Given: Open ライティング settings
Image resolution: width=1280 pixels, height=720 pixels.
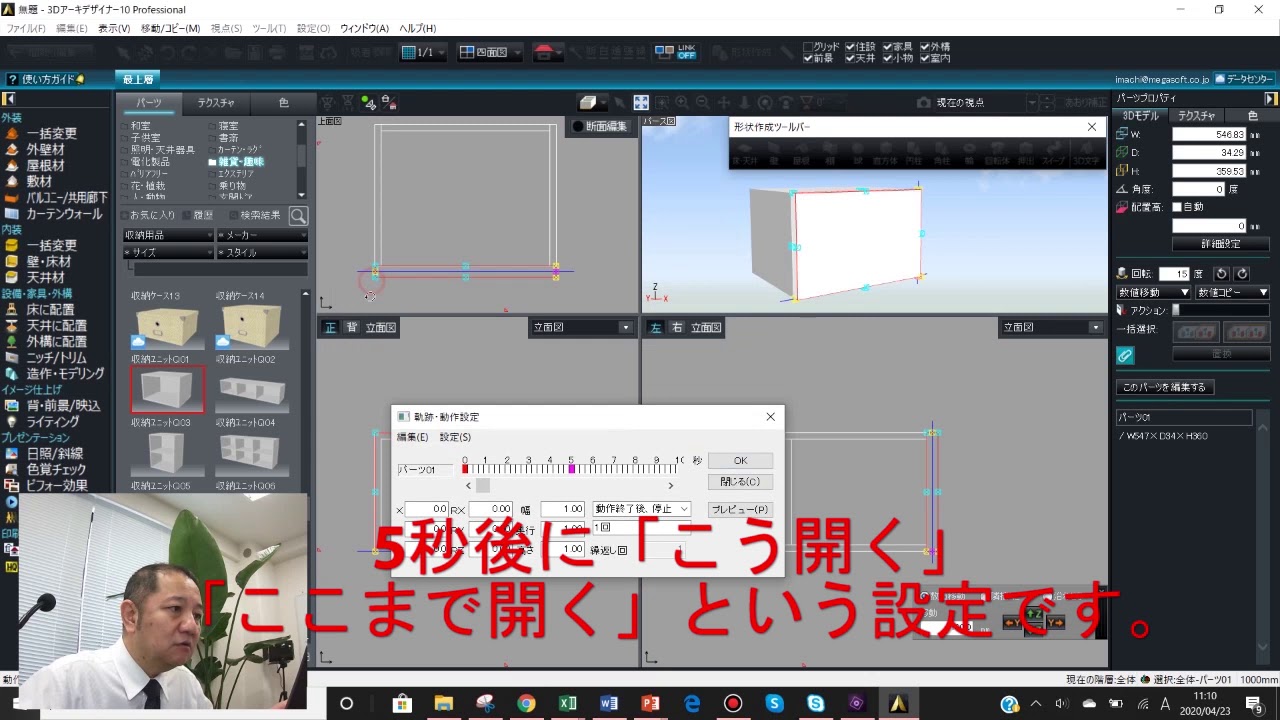Looking at the screenshot, I should [x=52, y=422].
